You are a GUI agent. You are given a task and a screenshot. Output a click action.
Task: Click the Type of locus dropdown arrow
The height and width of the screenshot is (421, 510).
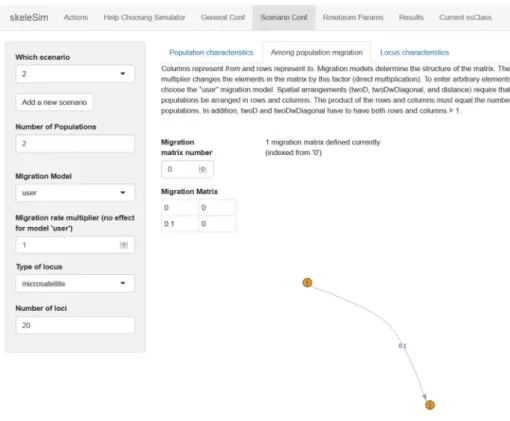pyautogui.click(x=123, y=283)
